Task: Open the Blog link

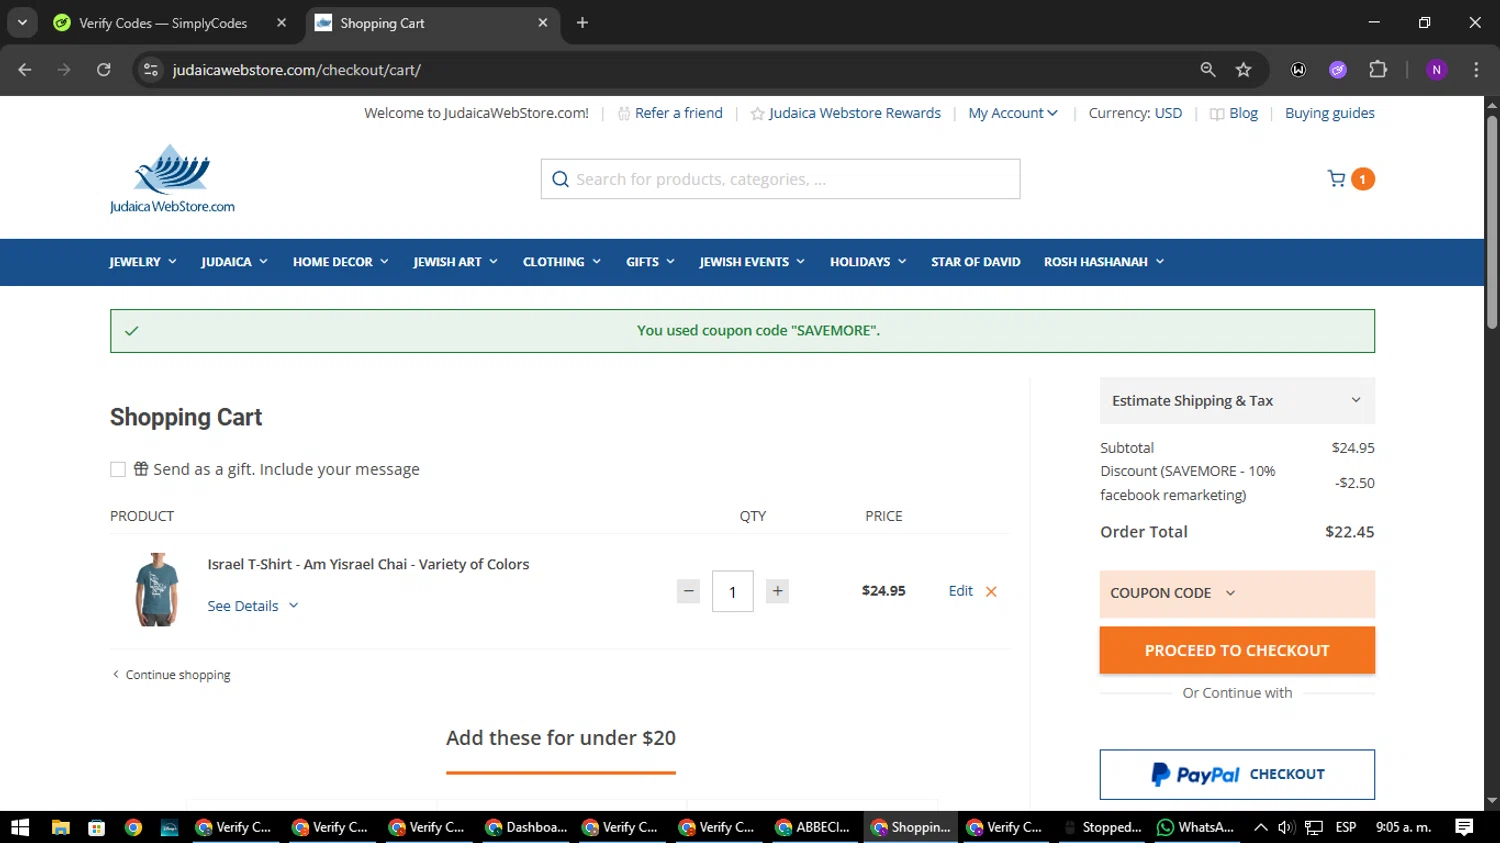Action: [1234, 113]
